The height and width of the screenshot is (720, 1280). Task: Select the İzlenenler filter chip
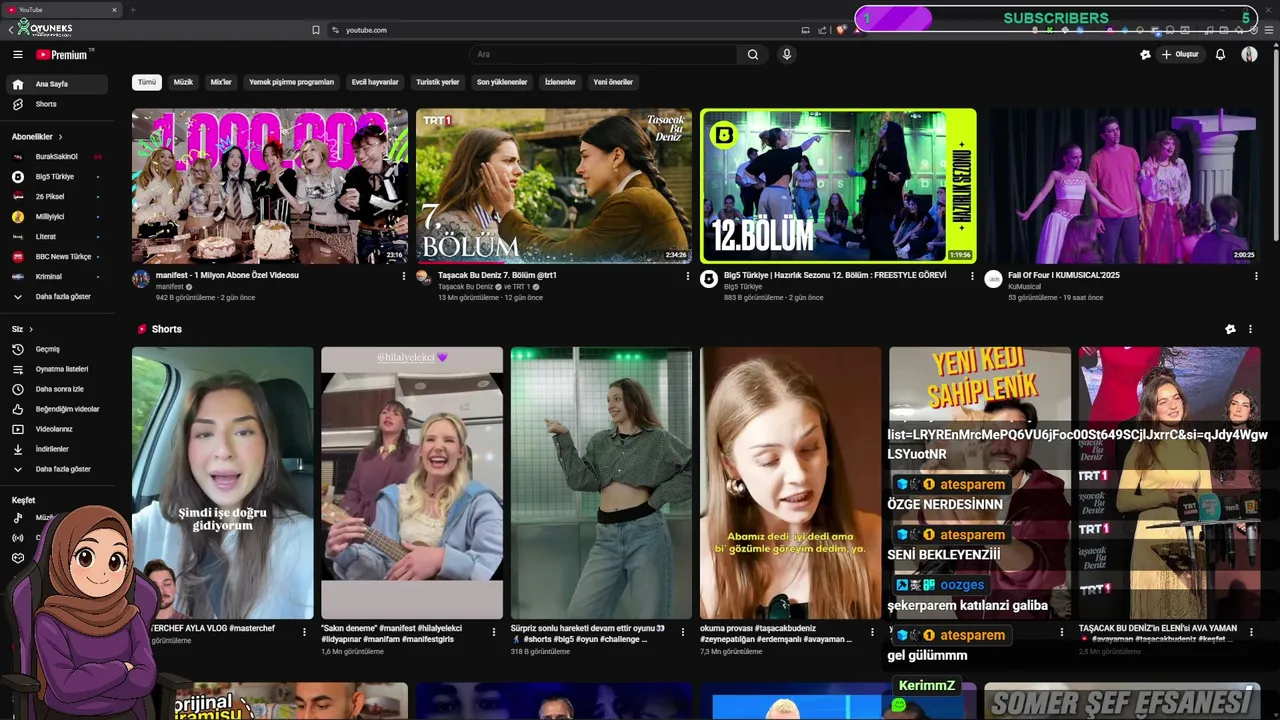point(560,82)
